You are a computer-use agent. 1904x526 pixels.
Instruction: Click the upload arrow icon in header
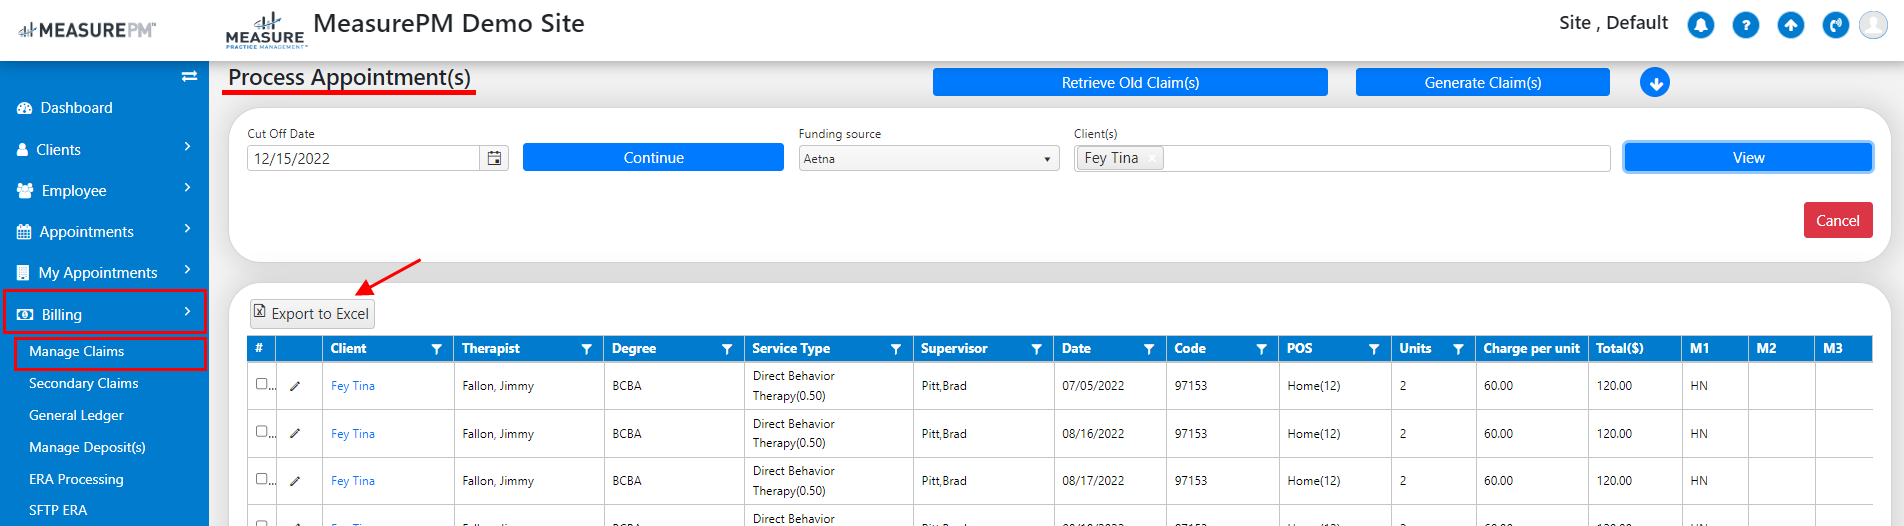pos(1790,25)
